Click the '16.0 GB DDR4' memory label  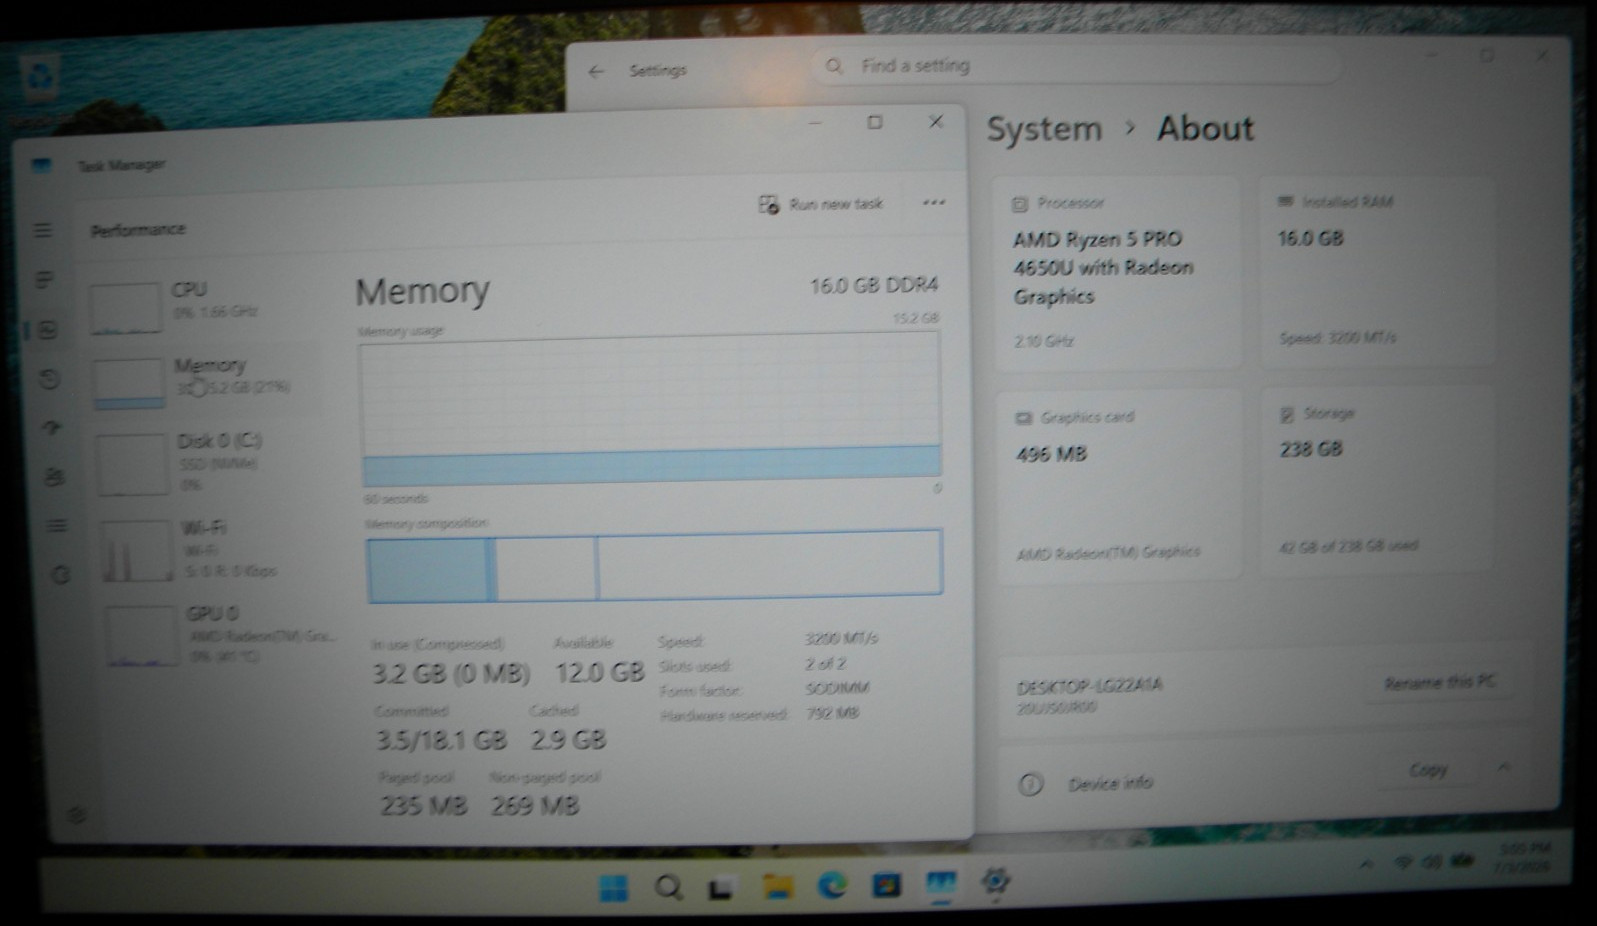pos(874,286)
